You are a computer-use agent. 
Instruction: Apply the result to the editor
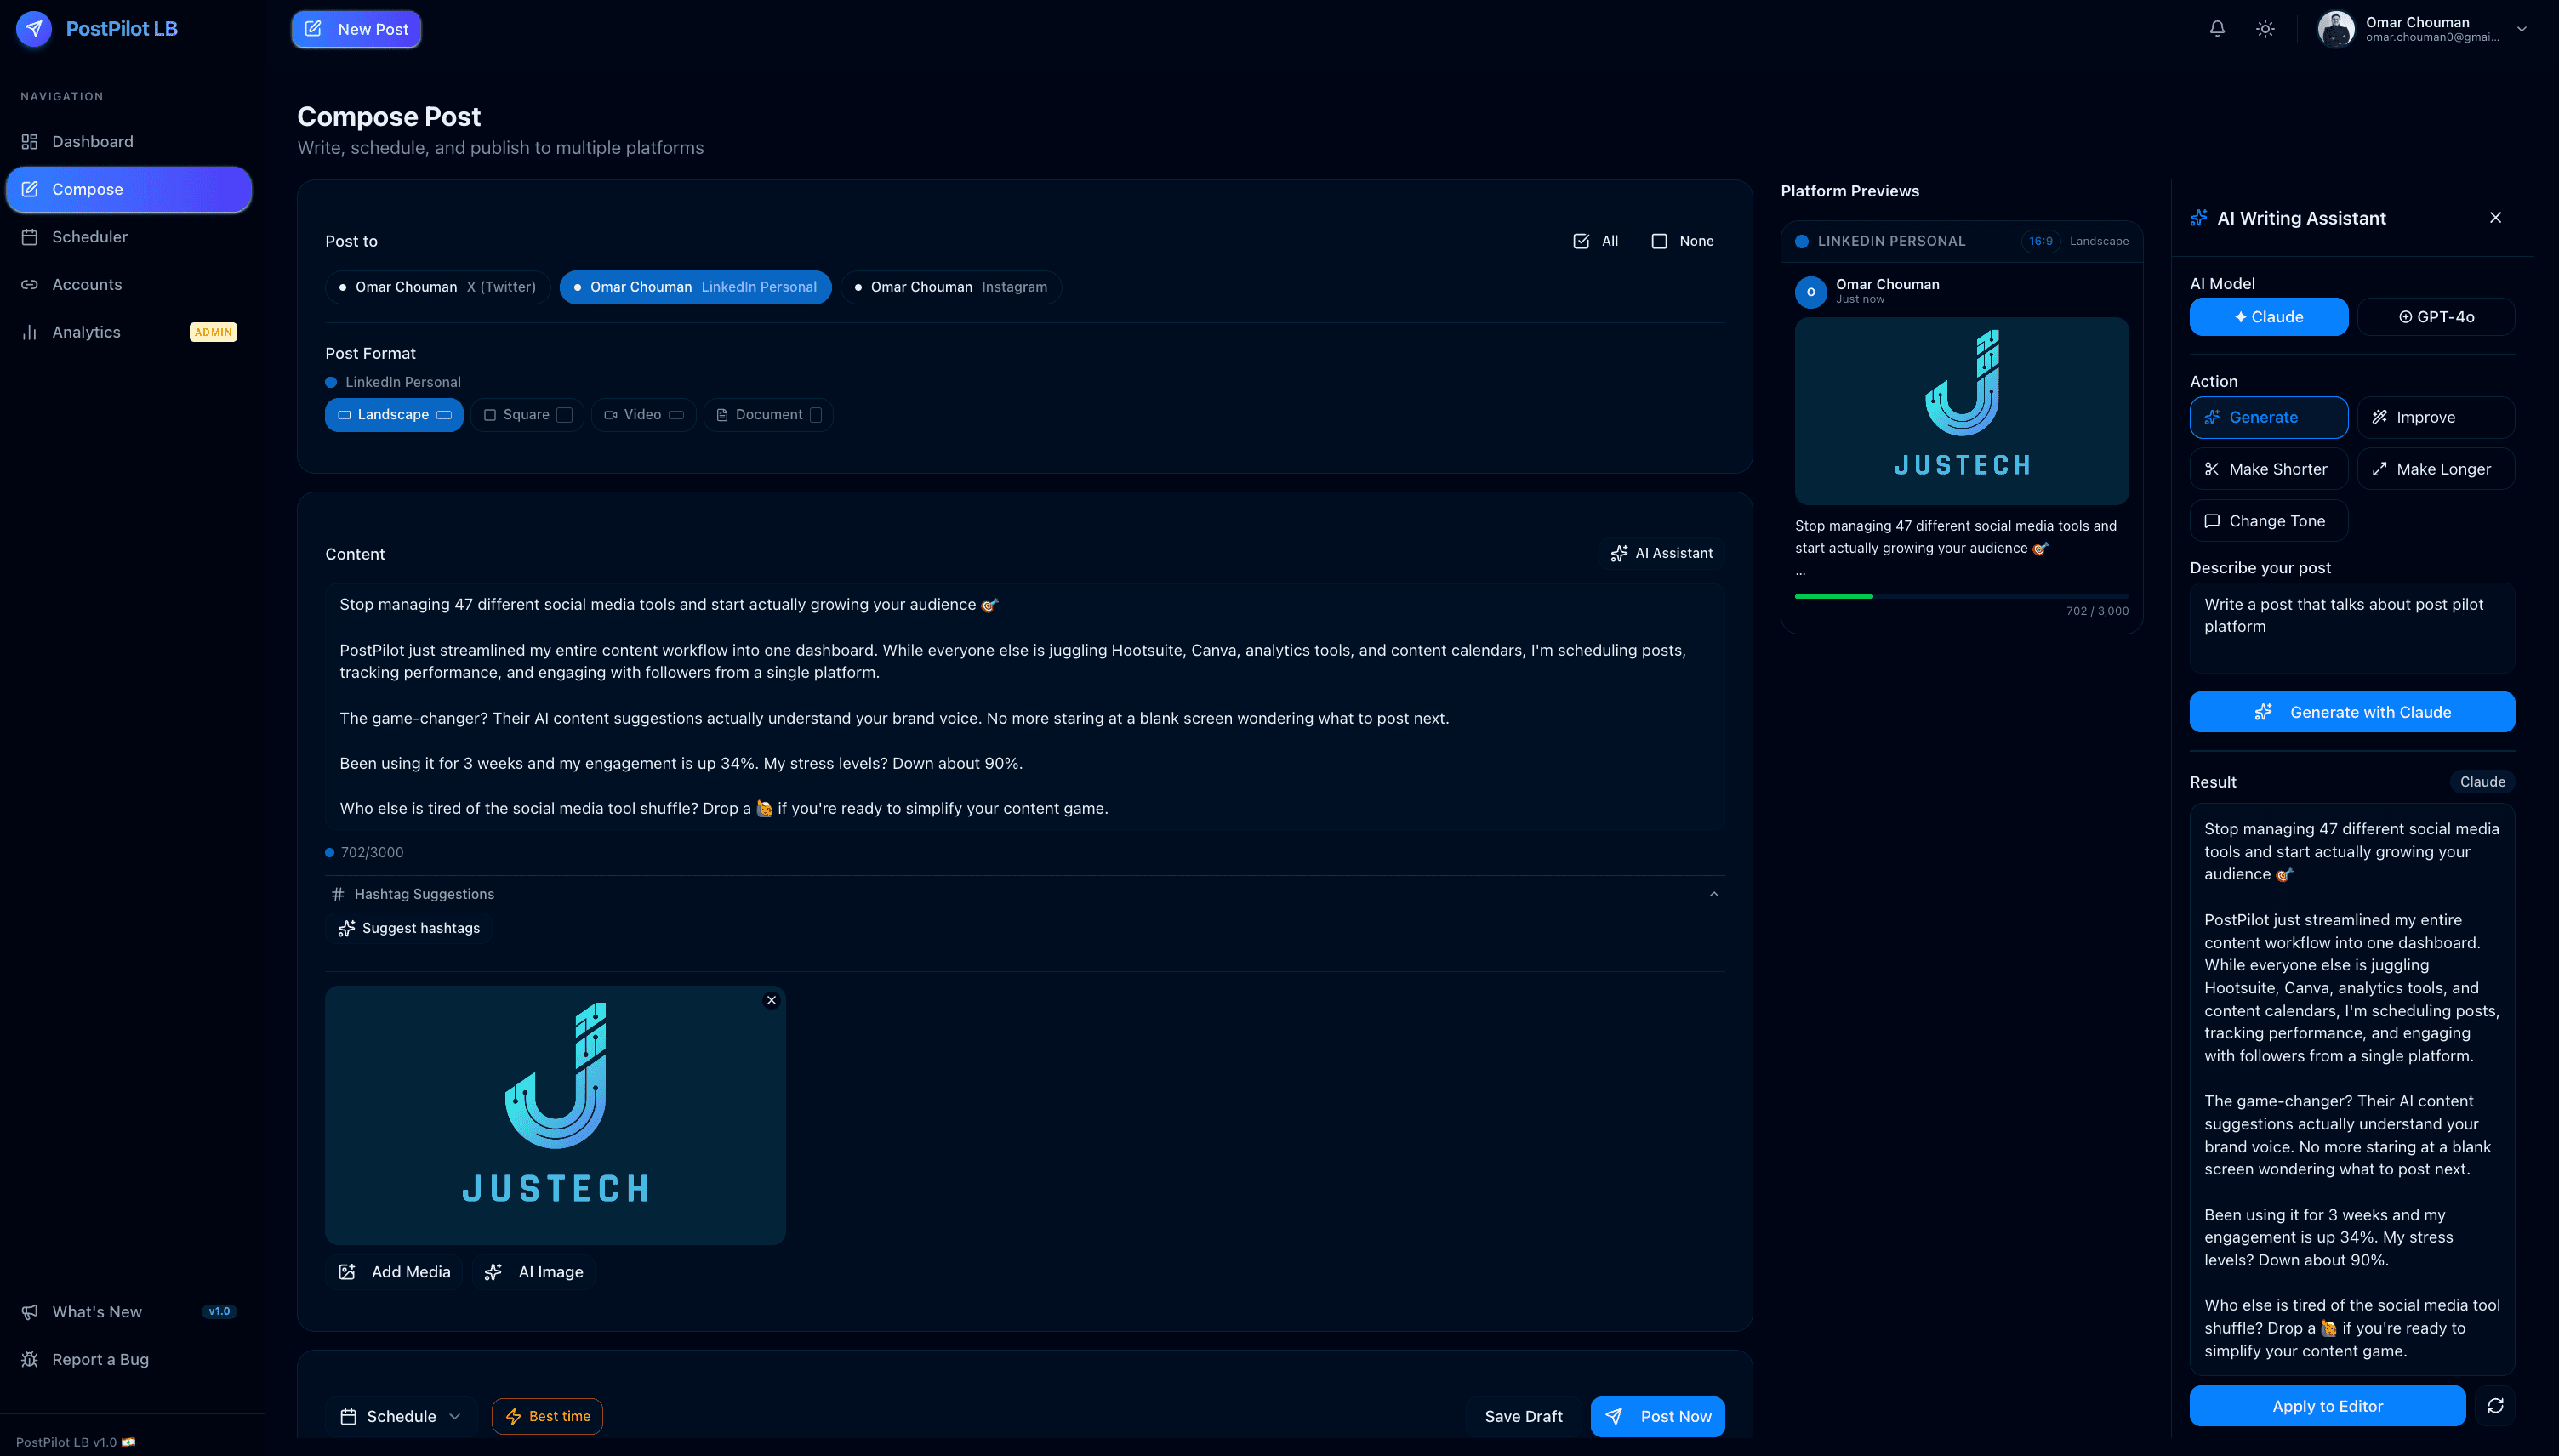[2327, 1406]
